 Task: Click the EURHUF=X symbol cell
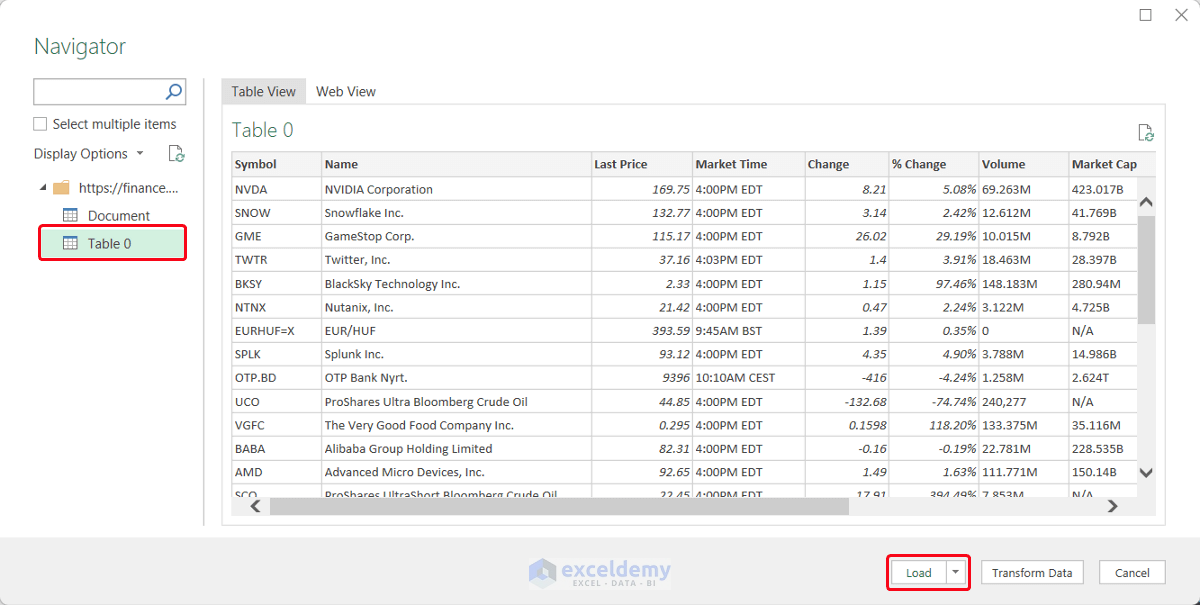pos(277,331)
